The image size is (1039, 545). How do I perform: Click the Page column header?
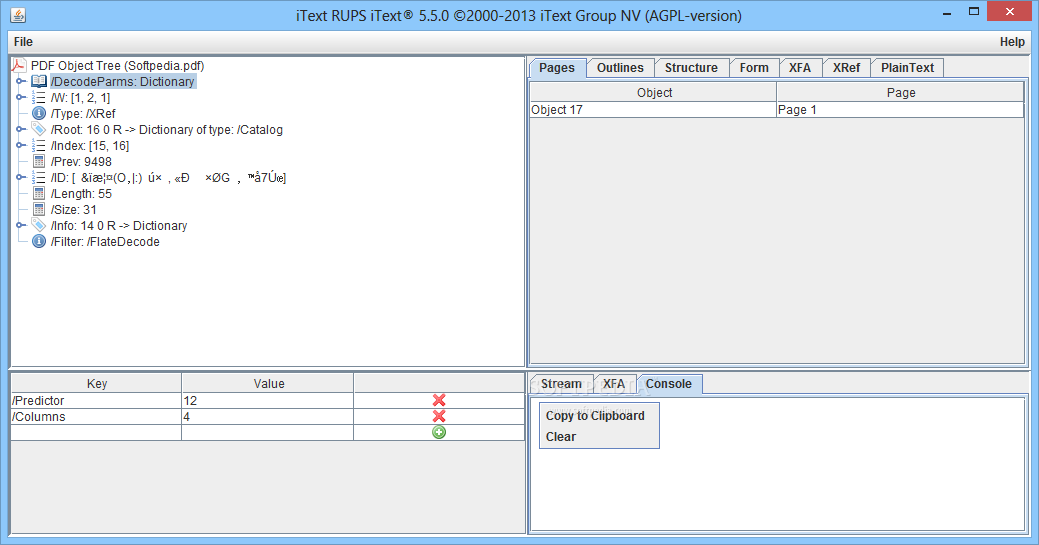901,92
